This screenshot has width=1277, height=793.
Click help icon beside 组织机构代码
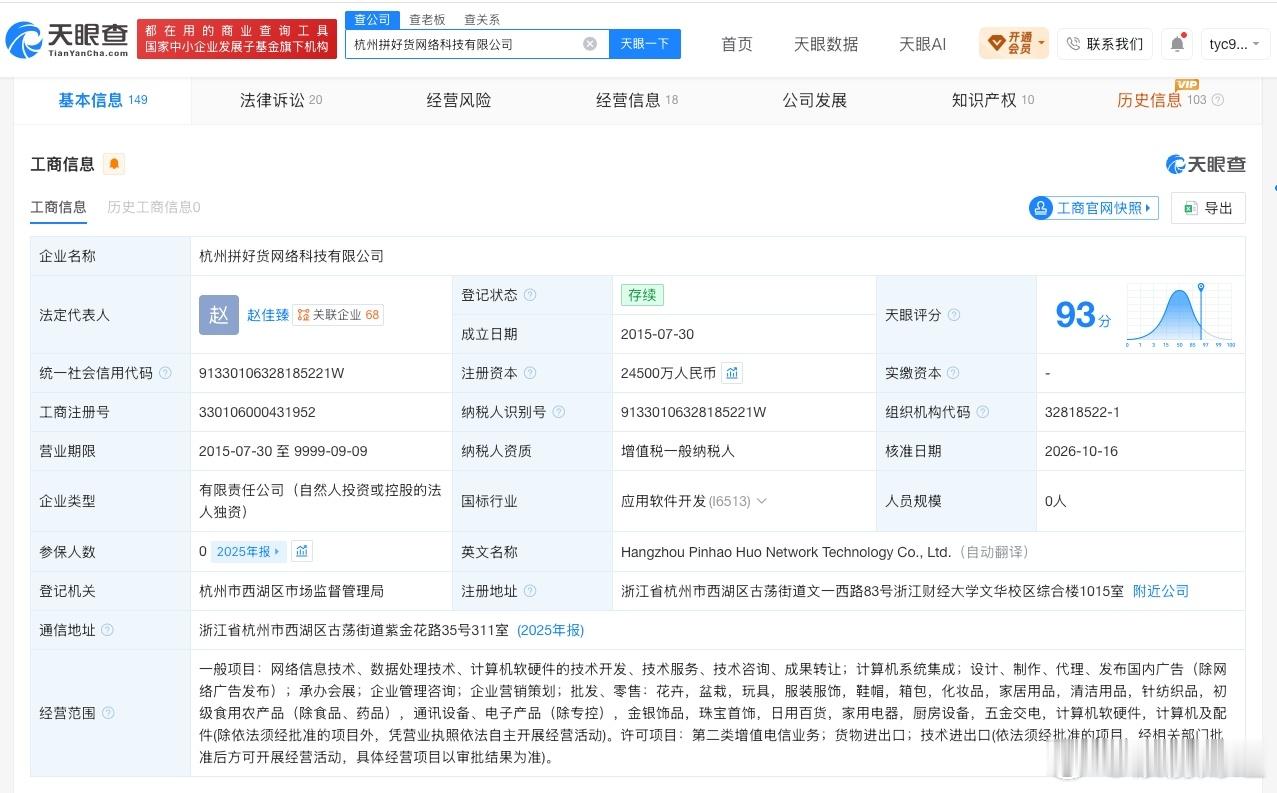pyautogui.click(x=982, y=412)
